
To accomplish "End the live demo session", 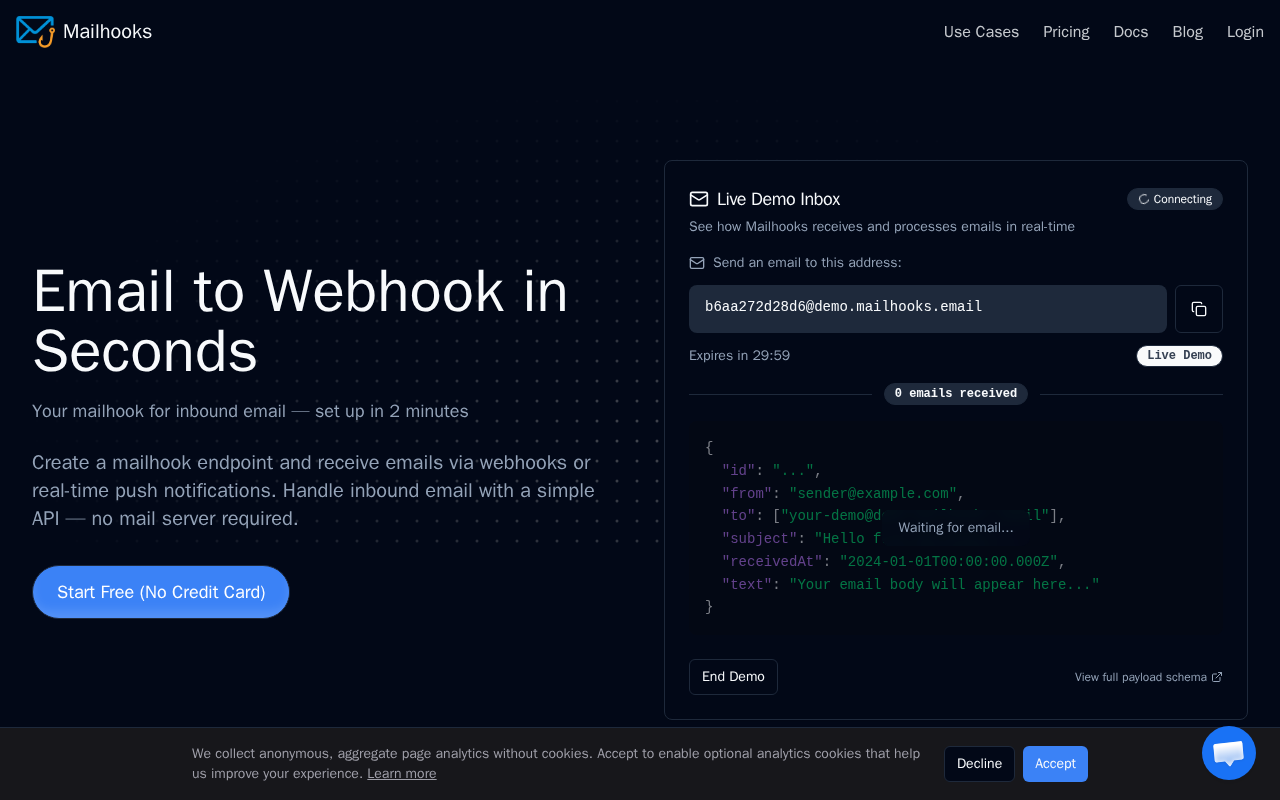I will (x=733, y=677).
